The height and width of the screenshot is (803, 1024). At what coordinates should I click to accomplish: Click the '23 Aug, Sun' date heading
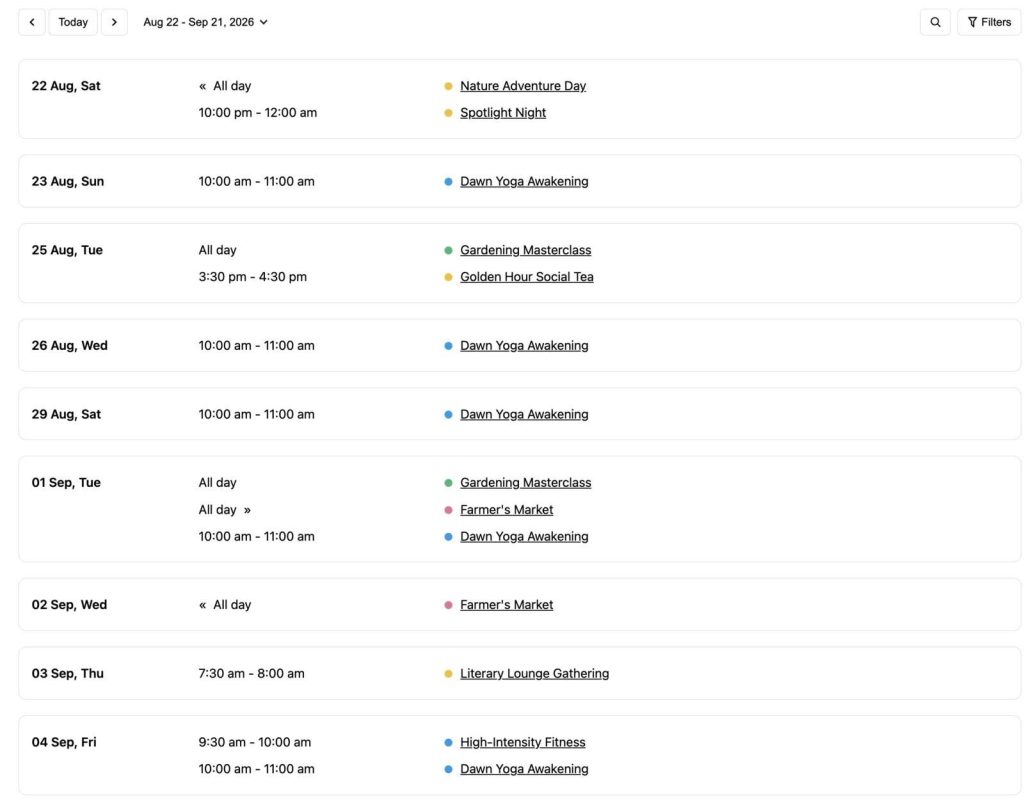point(68,181)
